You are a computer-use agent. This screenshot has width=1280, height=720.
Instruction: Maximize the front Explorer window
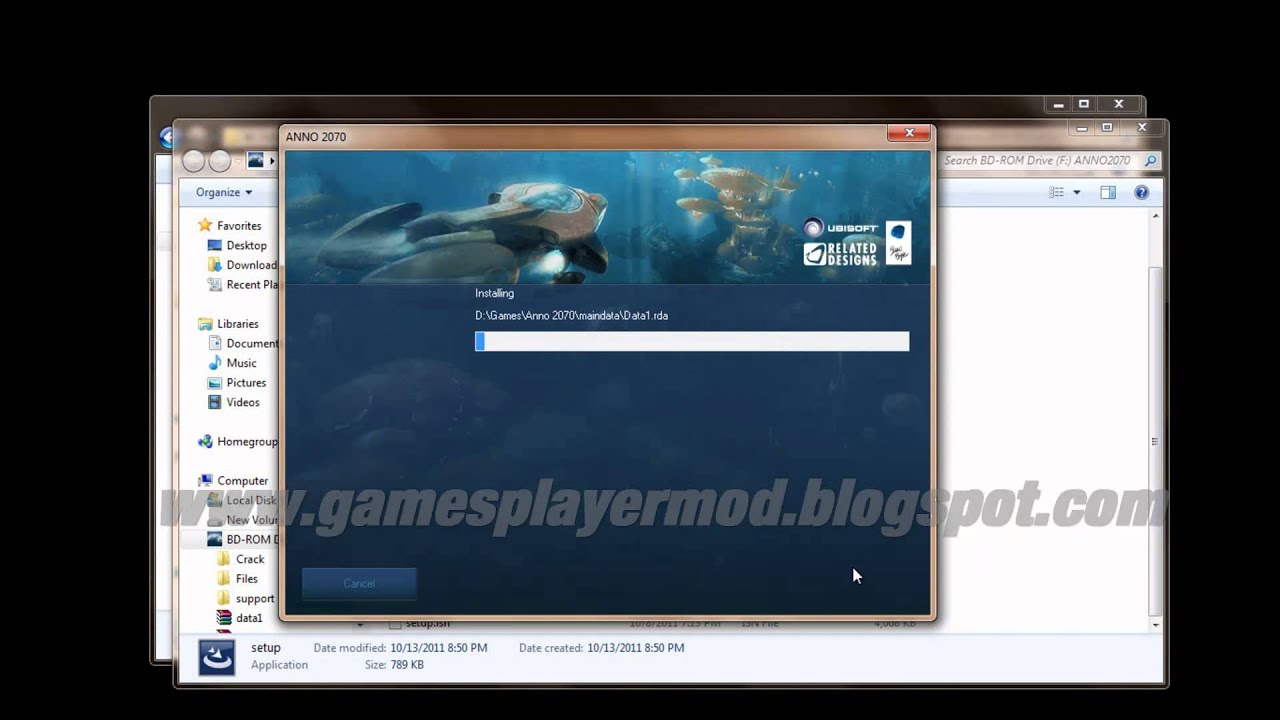pyautogui.click(x=1107, y=127)
